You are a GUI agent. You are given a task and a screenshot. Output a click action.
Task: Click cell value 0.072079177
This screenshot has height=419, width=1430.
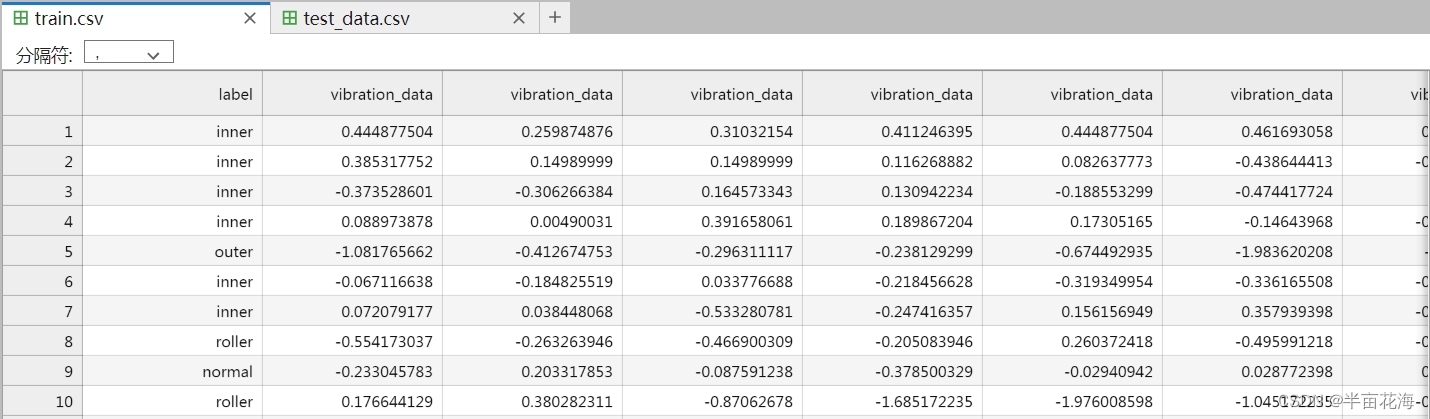(x=352, y=311)
